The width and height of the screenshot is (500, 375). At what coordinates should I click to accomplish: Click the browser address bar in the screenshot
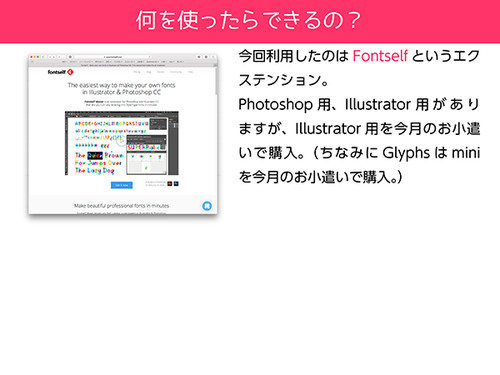coord(113,57)
